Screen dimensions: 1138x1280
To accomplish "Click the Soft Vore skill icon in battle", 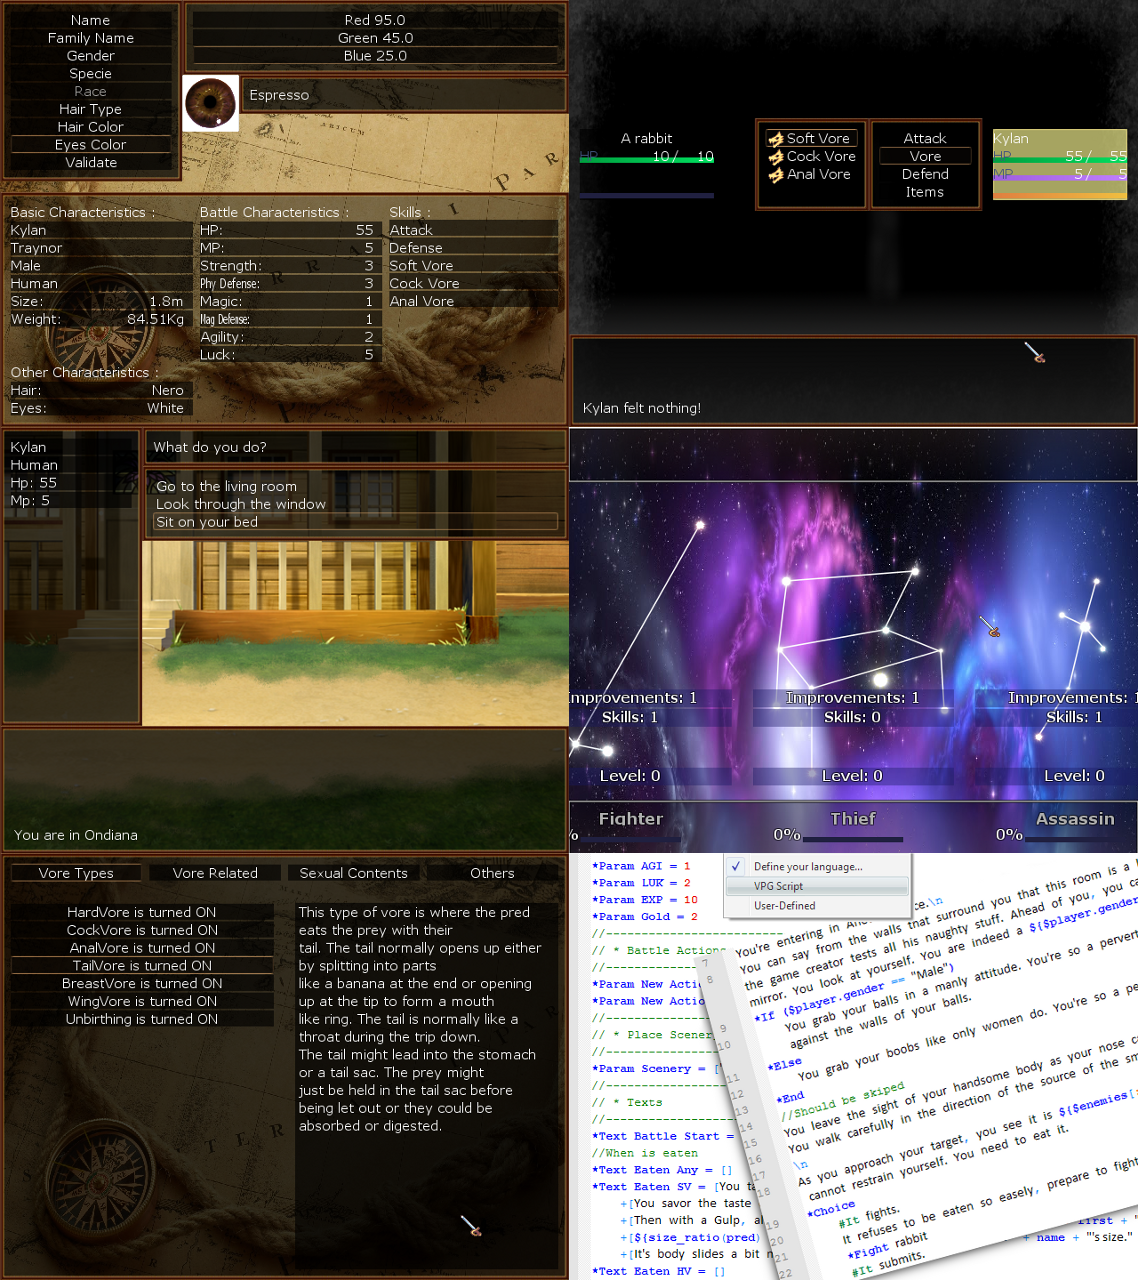I will pos(775,139).
